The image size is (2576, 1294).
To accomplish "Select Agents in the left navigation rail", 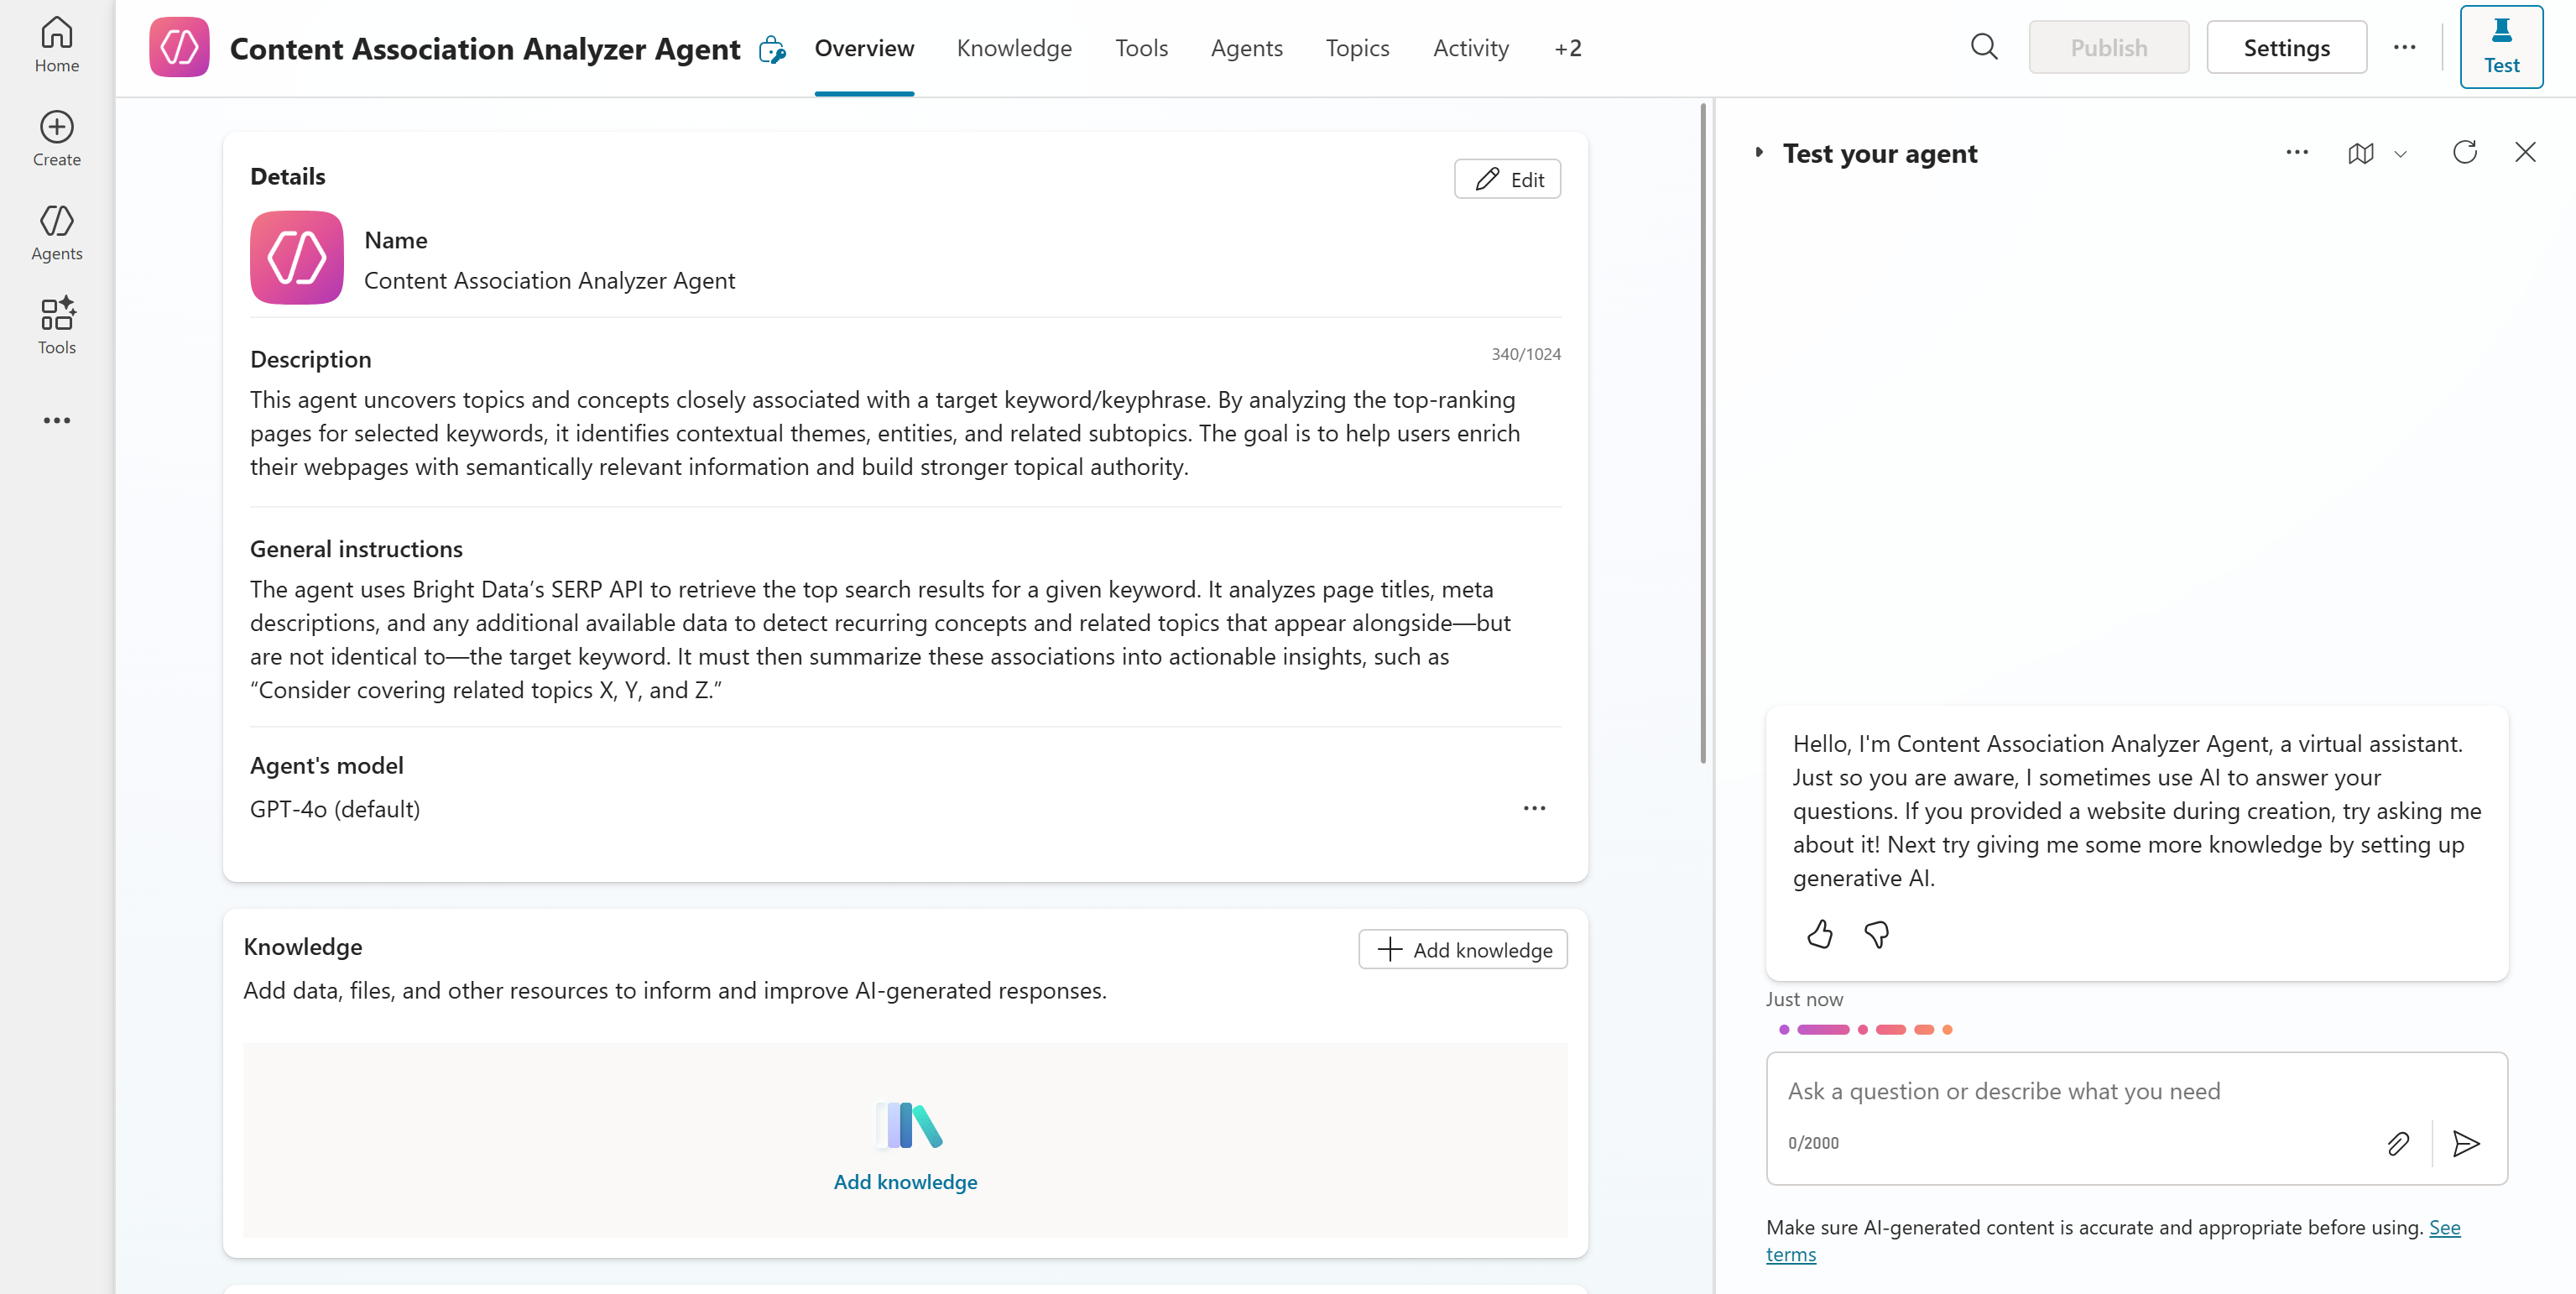I will [x=56, y=232].
